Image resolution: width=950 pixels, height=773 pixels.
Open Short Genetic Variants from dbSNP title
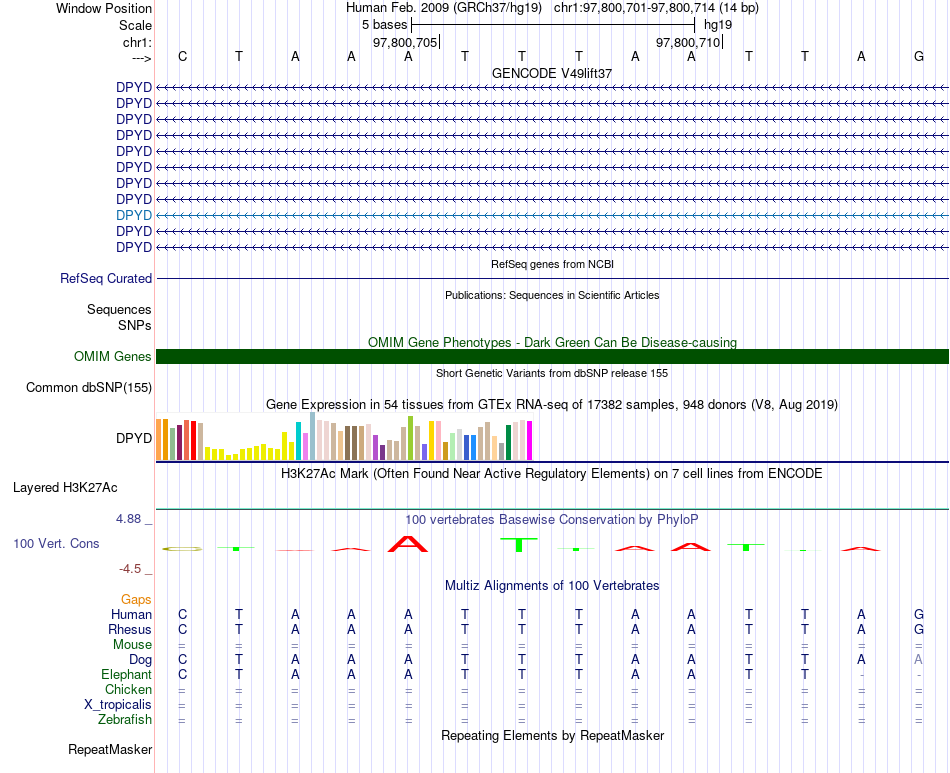click(552, 373)
